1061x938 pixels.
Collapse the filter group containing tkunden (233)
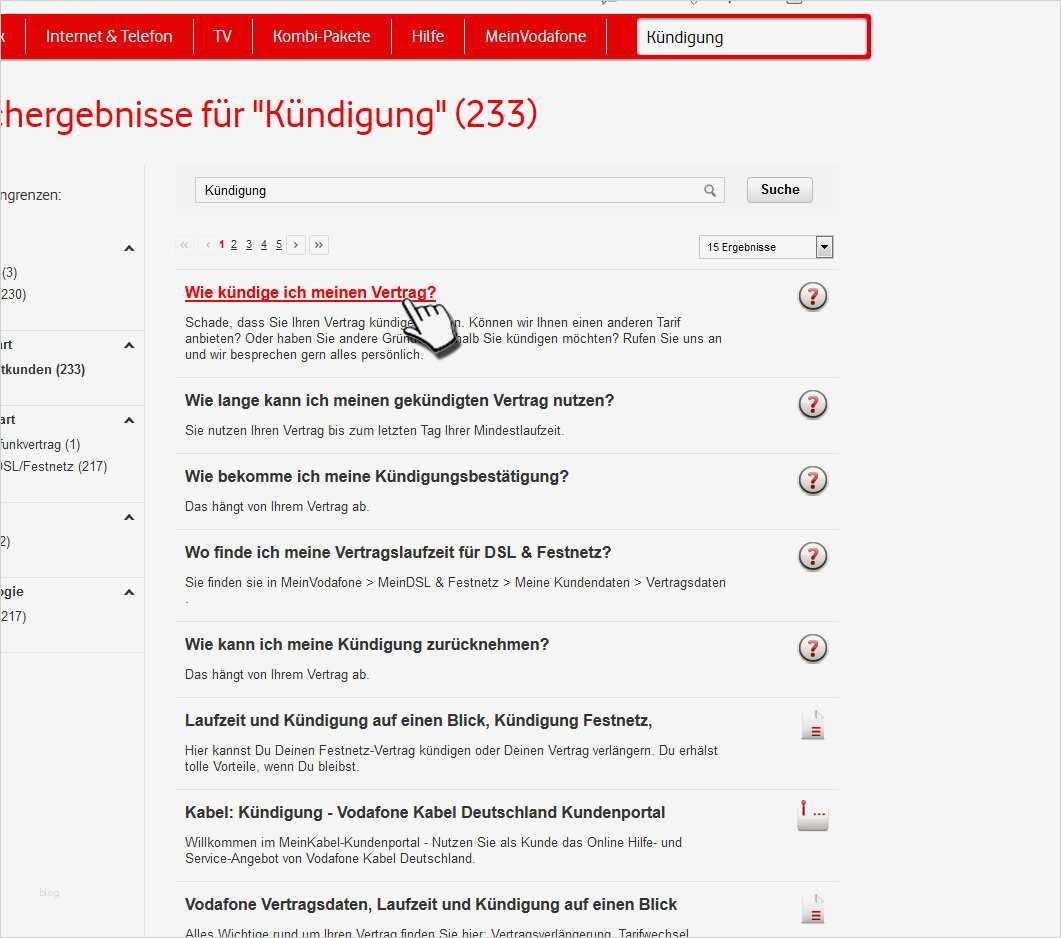[129, 345]
